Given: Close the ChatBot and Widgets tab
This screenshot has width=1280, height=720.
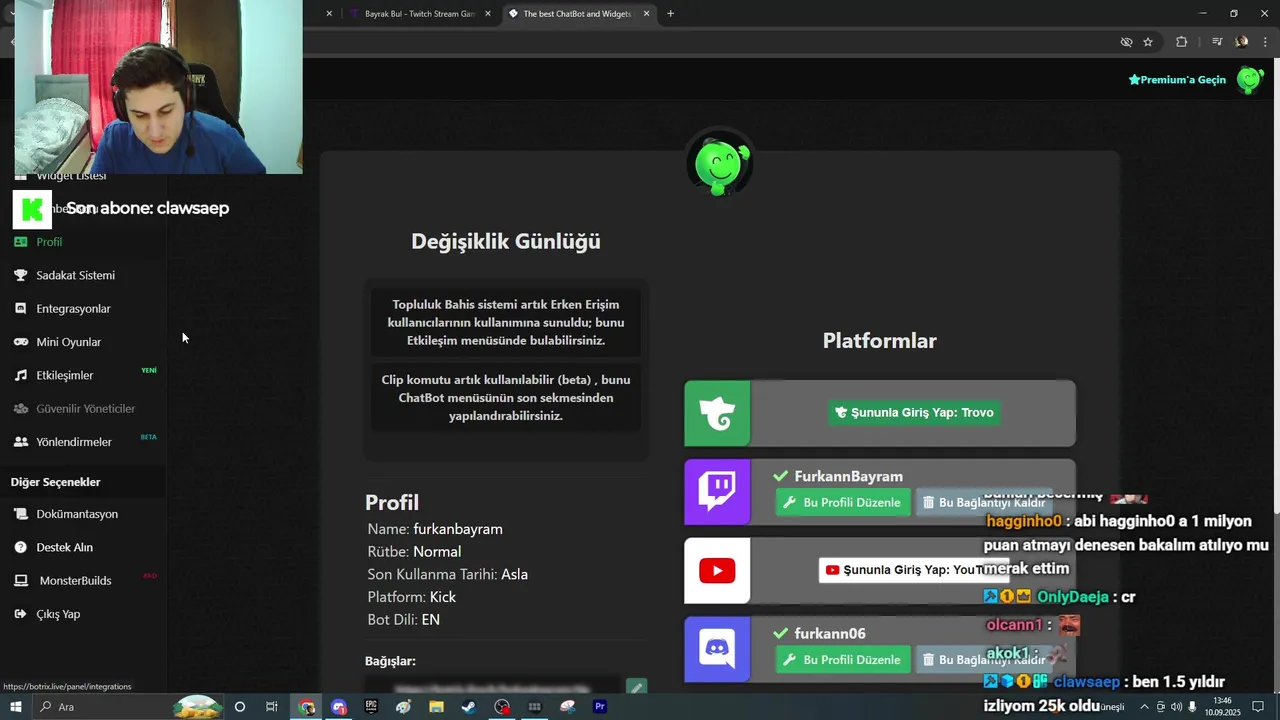Looking at the screenshot, I should 646,14.
